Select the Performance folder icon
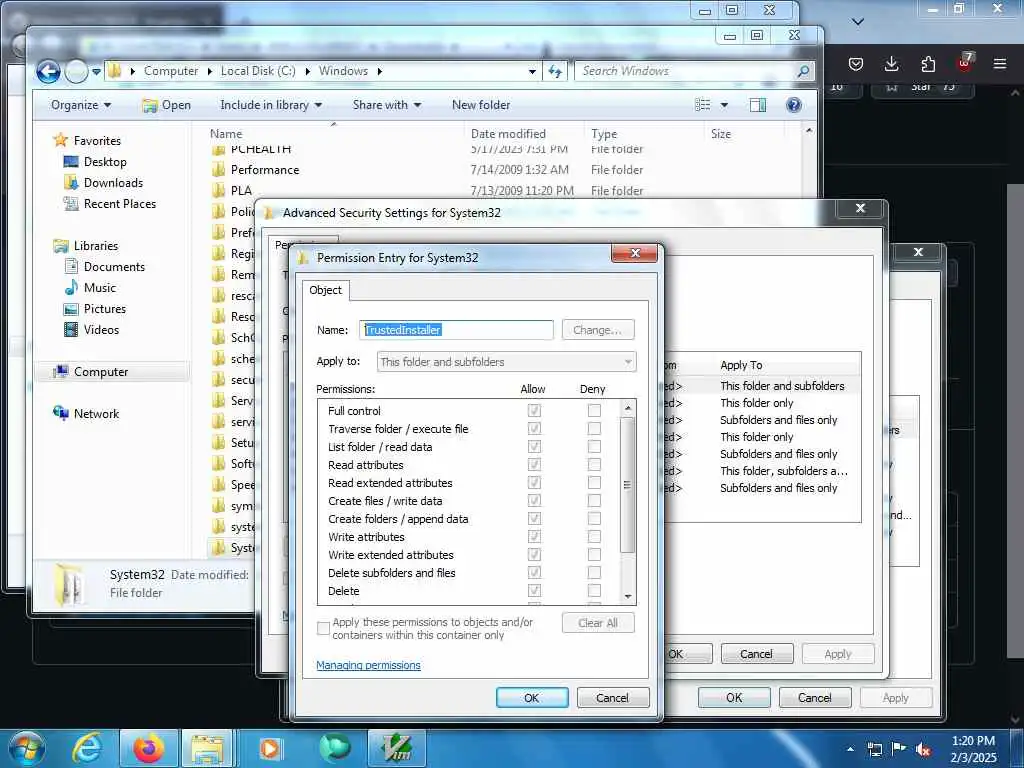1024x768 pixels. (x=219, y=170)
